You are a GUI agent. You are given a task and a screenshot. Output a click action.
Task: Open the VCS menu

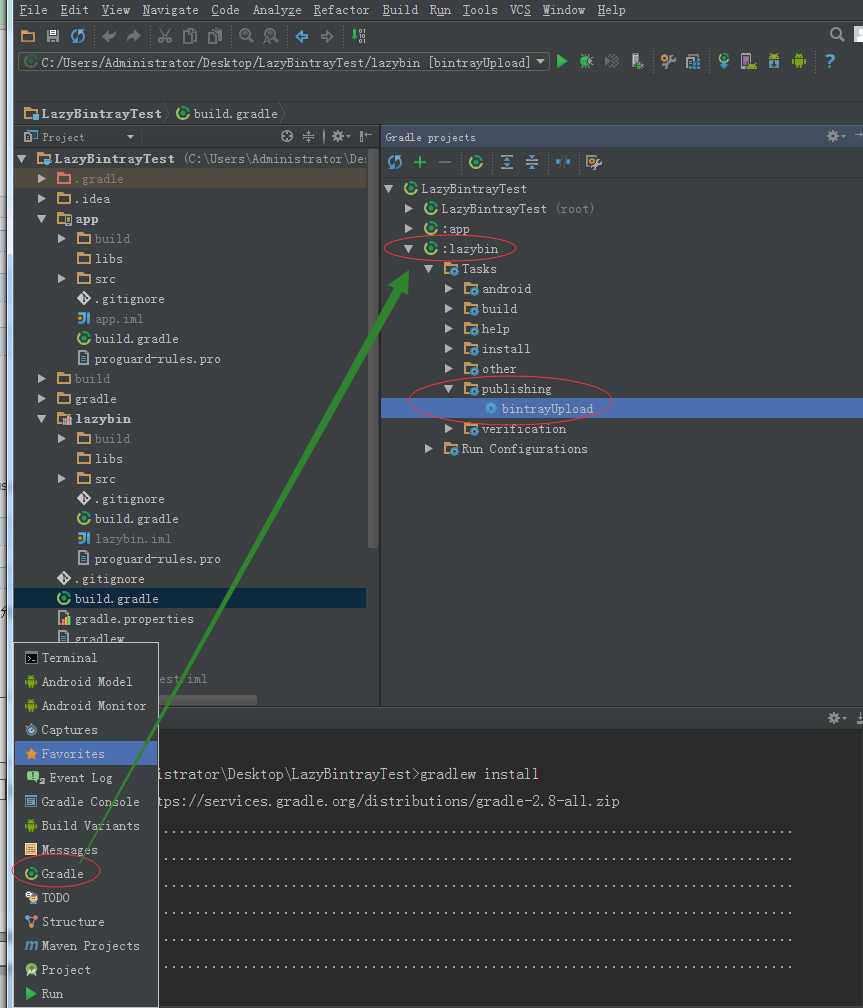tap(520, 10)
